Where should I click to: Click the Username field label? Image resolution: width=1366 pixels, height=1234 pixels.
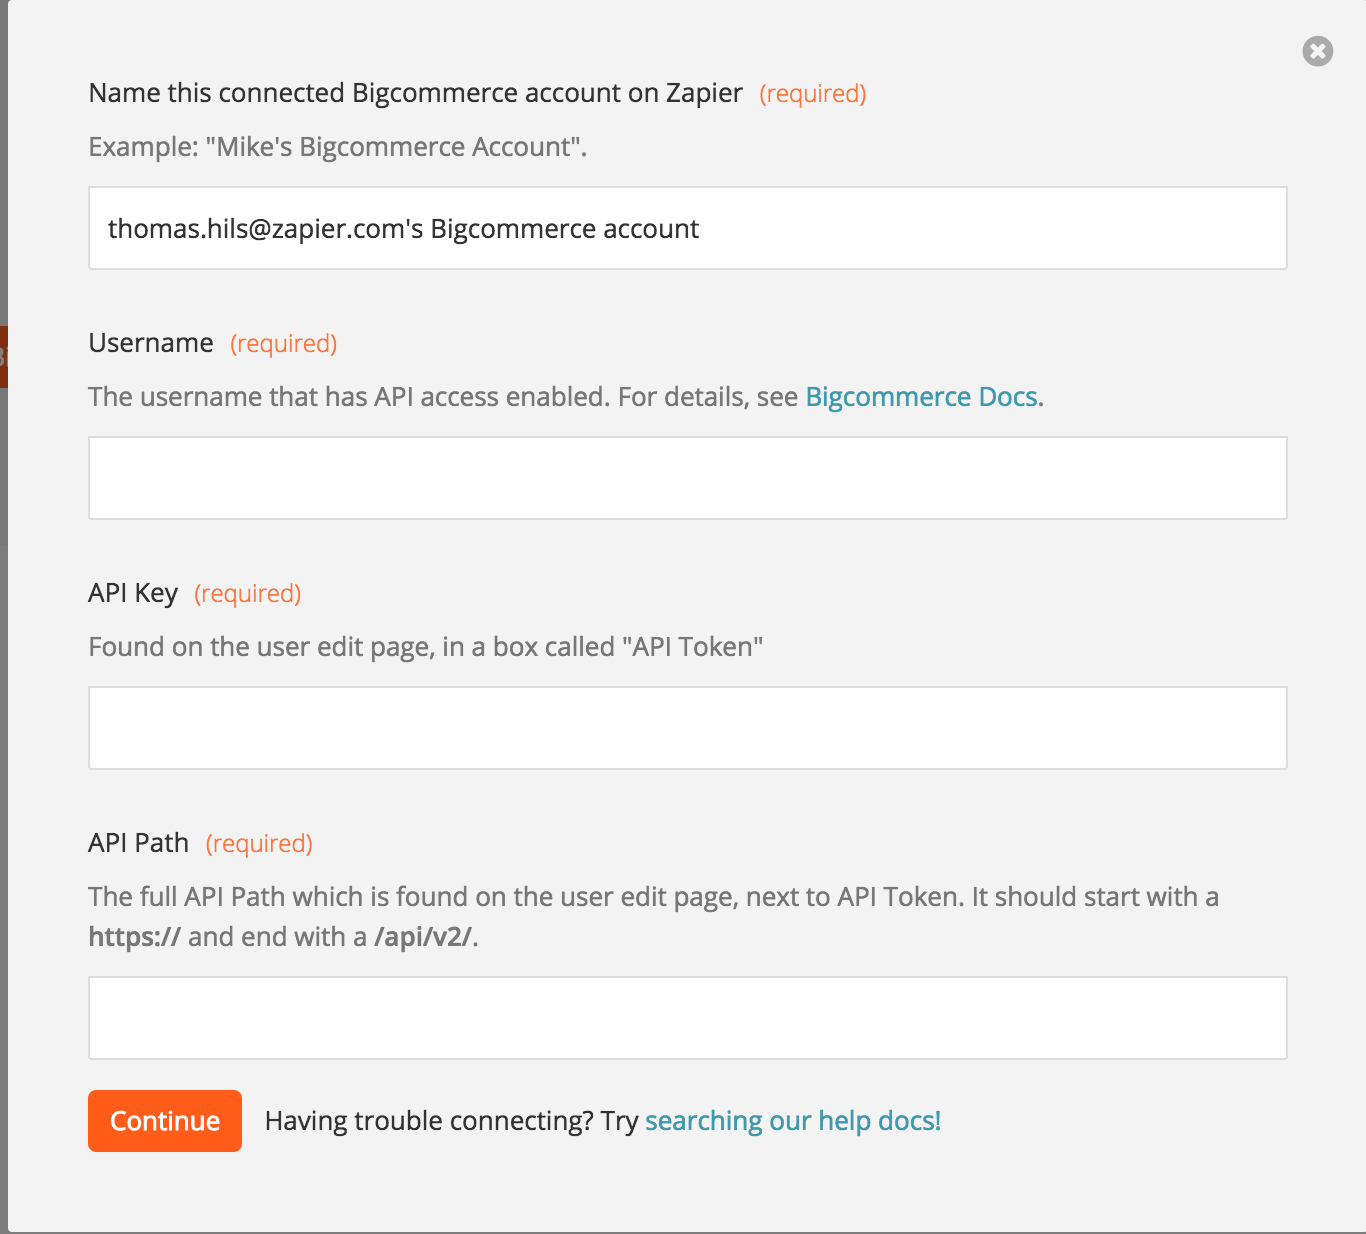[x=151, y=343]
